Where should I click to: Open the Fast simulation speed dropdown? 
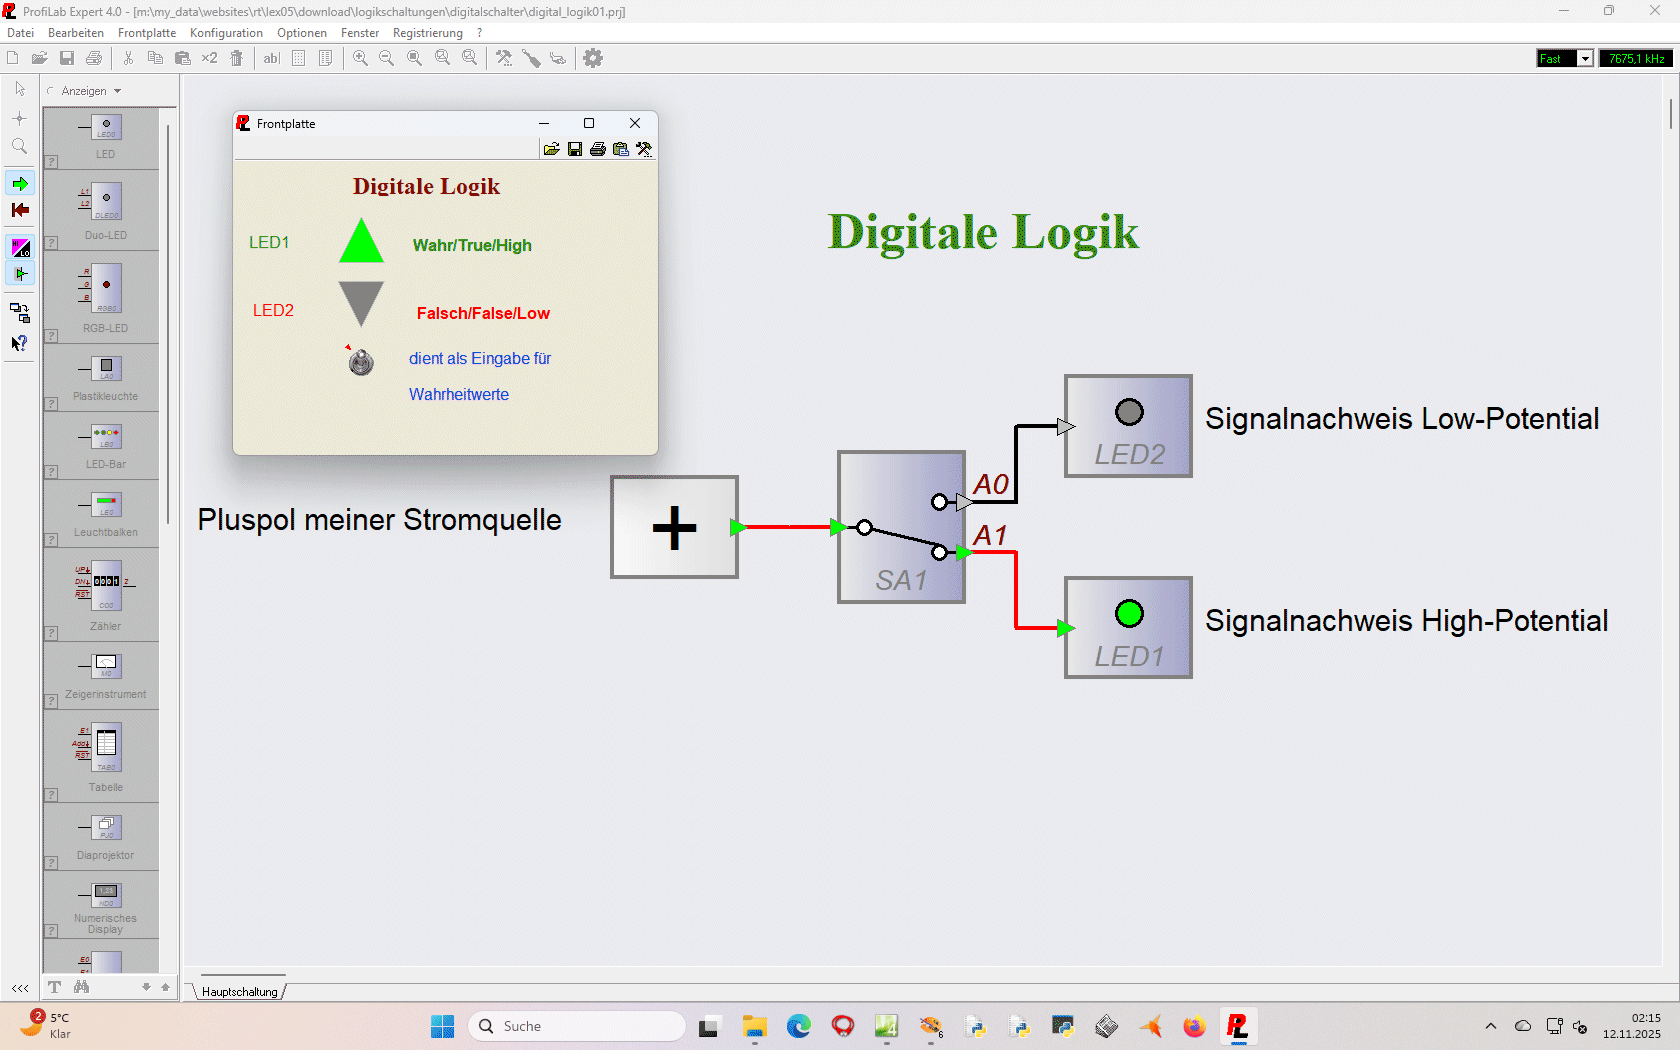point(1585,59)
